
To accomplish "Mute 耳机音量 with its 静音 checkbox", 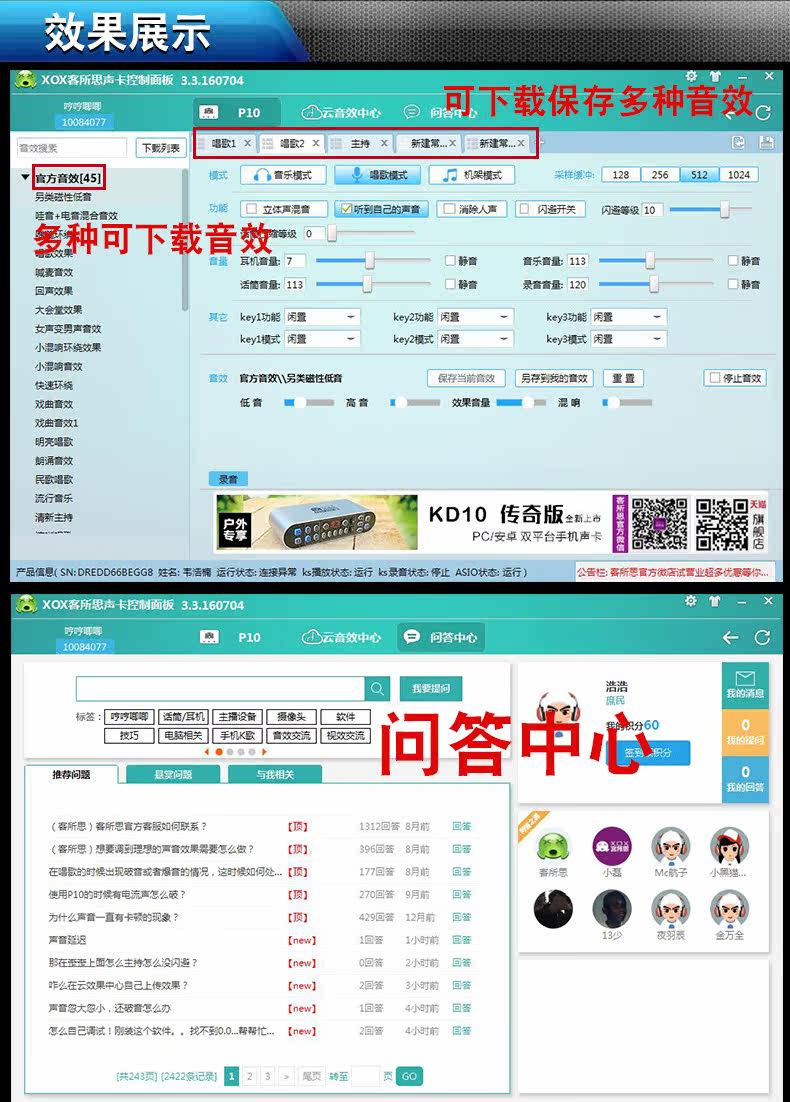I will click(x=450, y=260).
